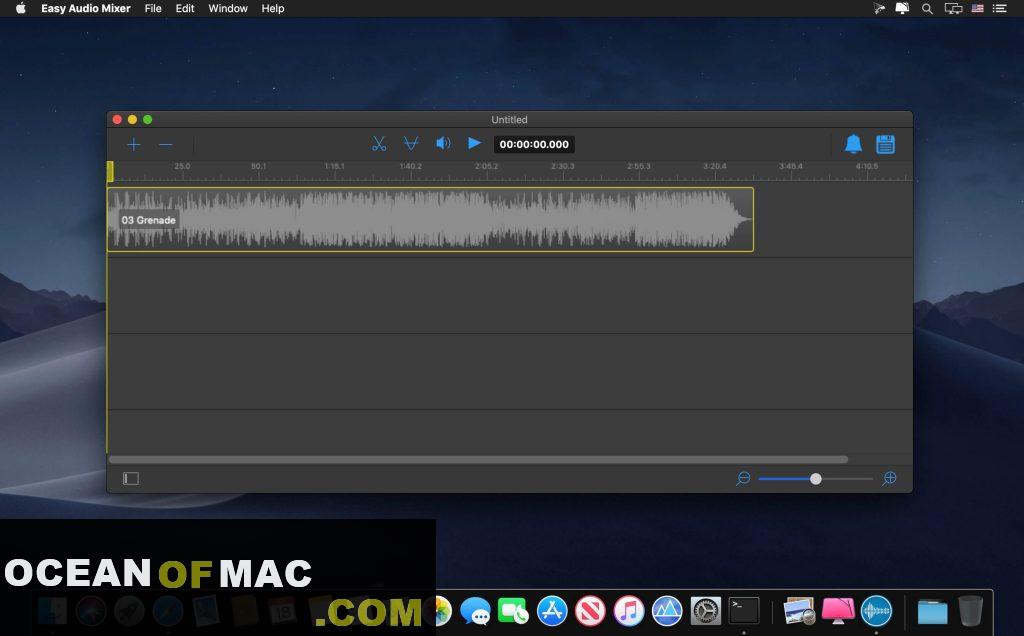Screen dimensions: 1024x636
Task: Open System Preferences from the Dock
Action: (x=706, y=612)
